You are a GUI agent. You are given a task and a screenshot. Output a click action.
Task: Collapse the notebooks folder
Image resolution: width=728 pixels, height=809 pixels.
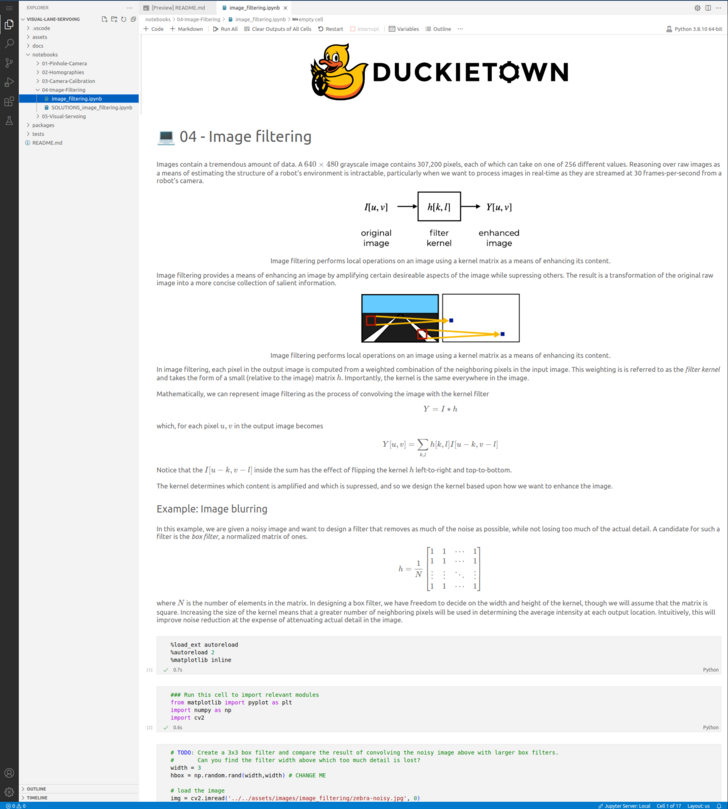click(44, 54)
